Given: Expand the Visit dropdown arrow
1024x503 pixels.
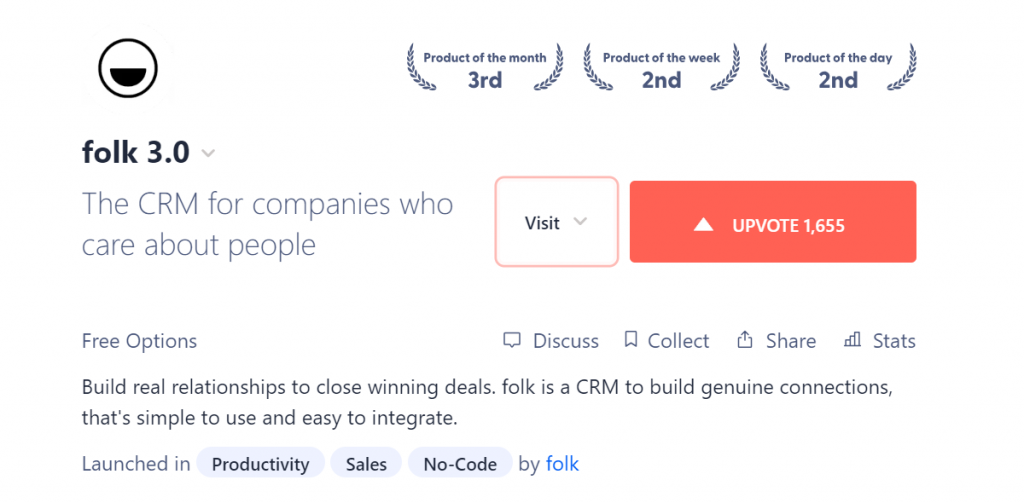Looking at the screenshot, I should (x=580, y=222).
